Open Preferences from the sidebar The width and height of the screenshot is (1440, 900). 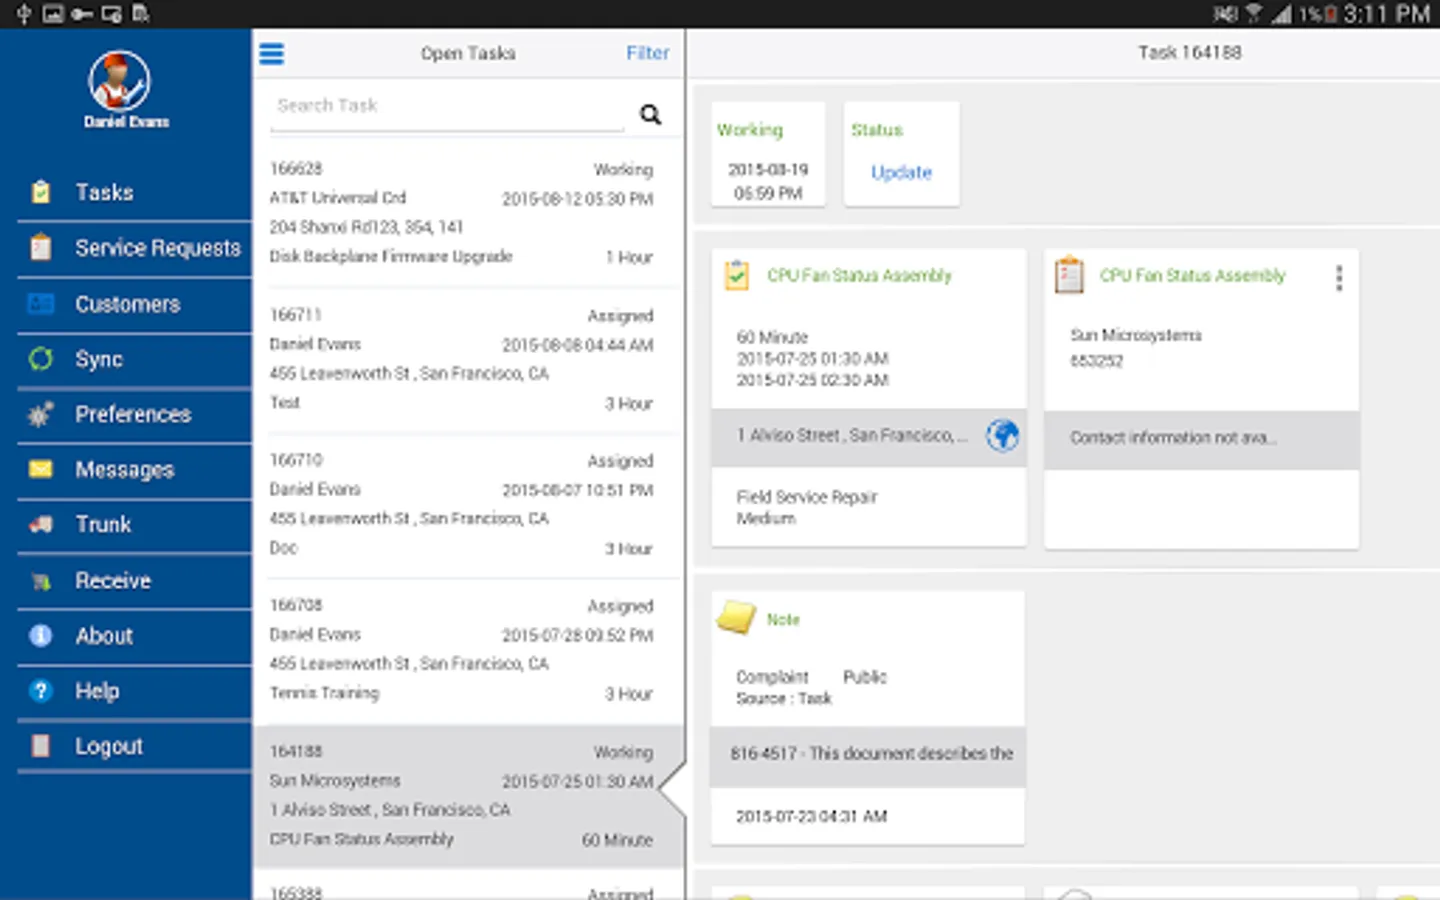tap(134, 414)
